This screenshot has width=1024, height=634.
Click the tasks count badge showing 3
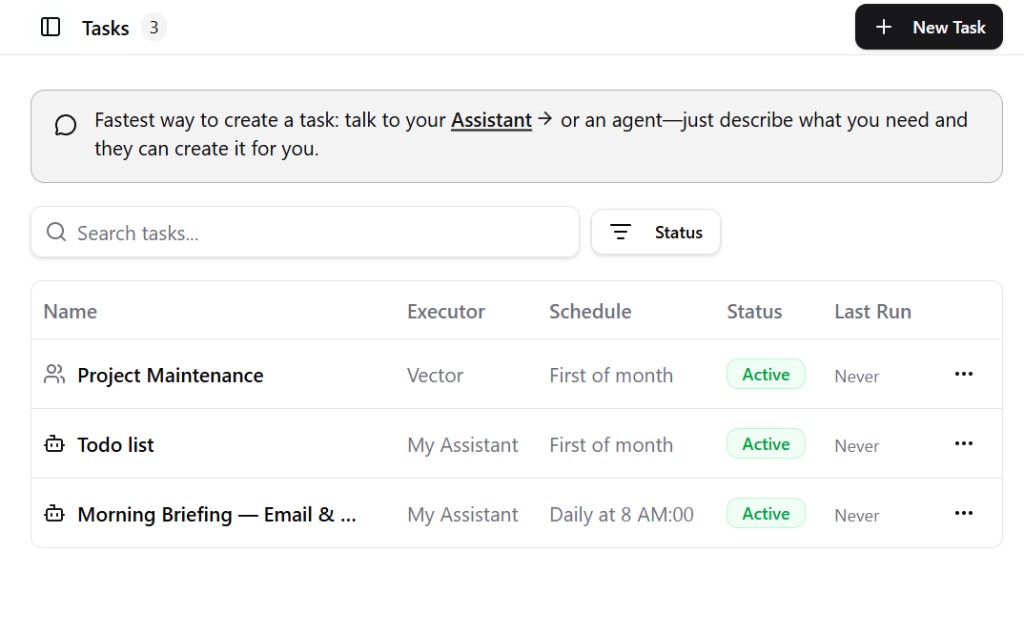pos(153,27)
